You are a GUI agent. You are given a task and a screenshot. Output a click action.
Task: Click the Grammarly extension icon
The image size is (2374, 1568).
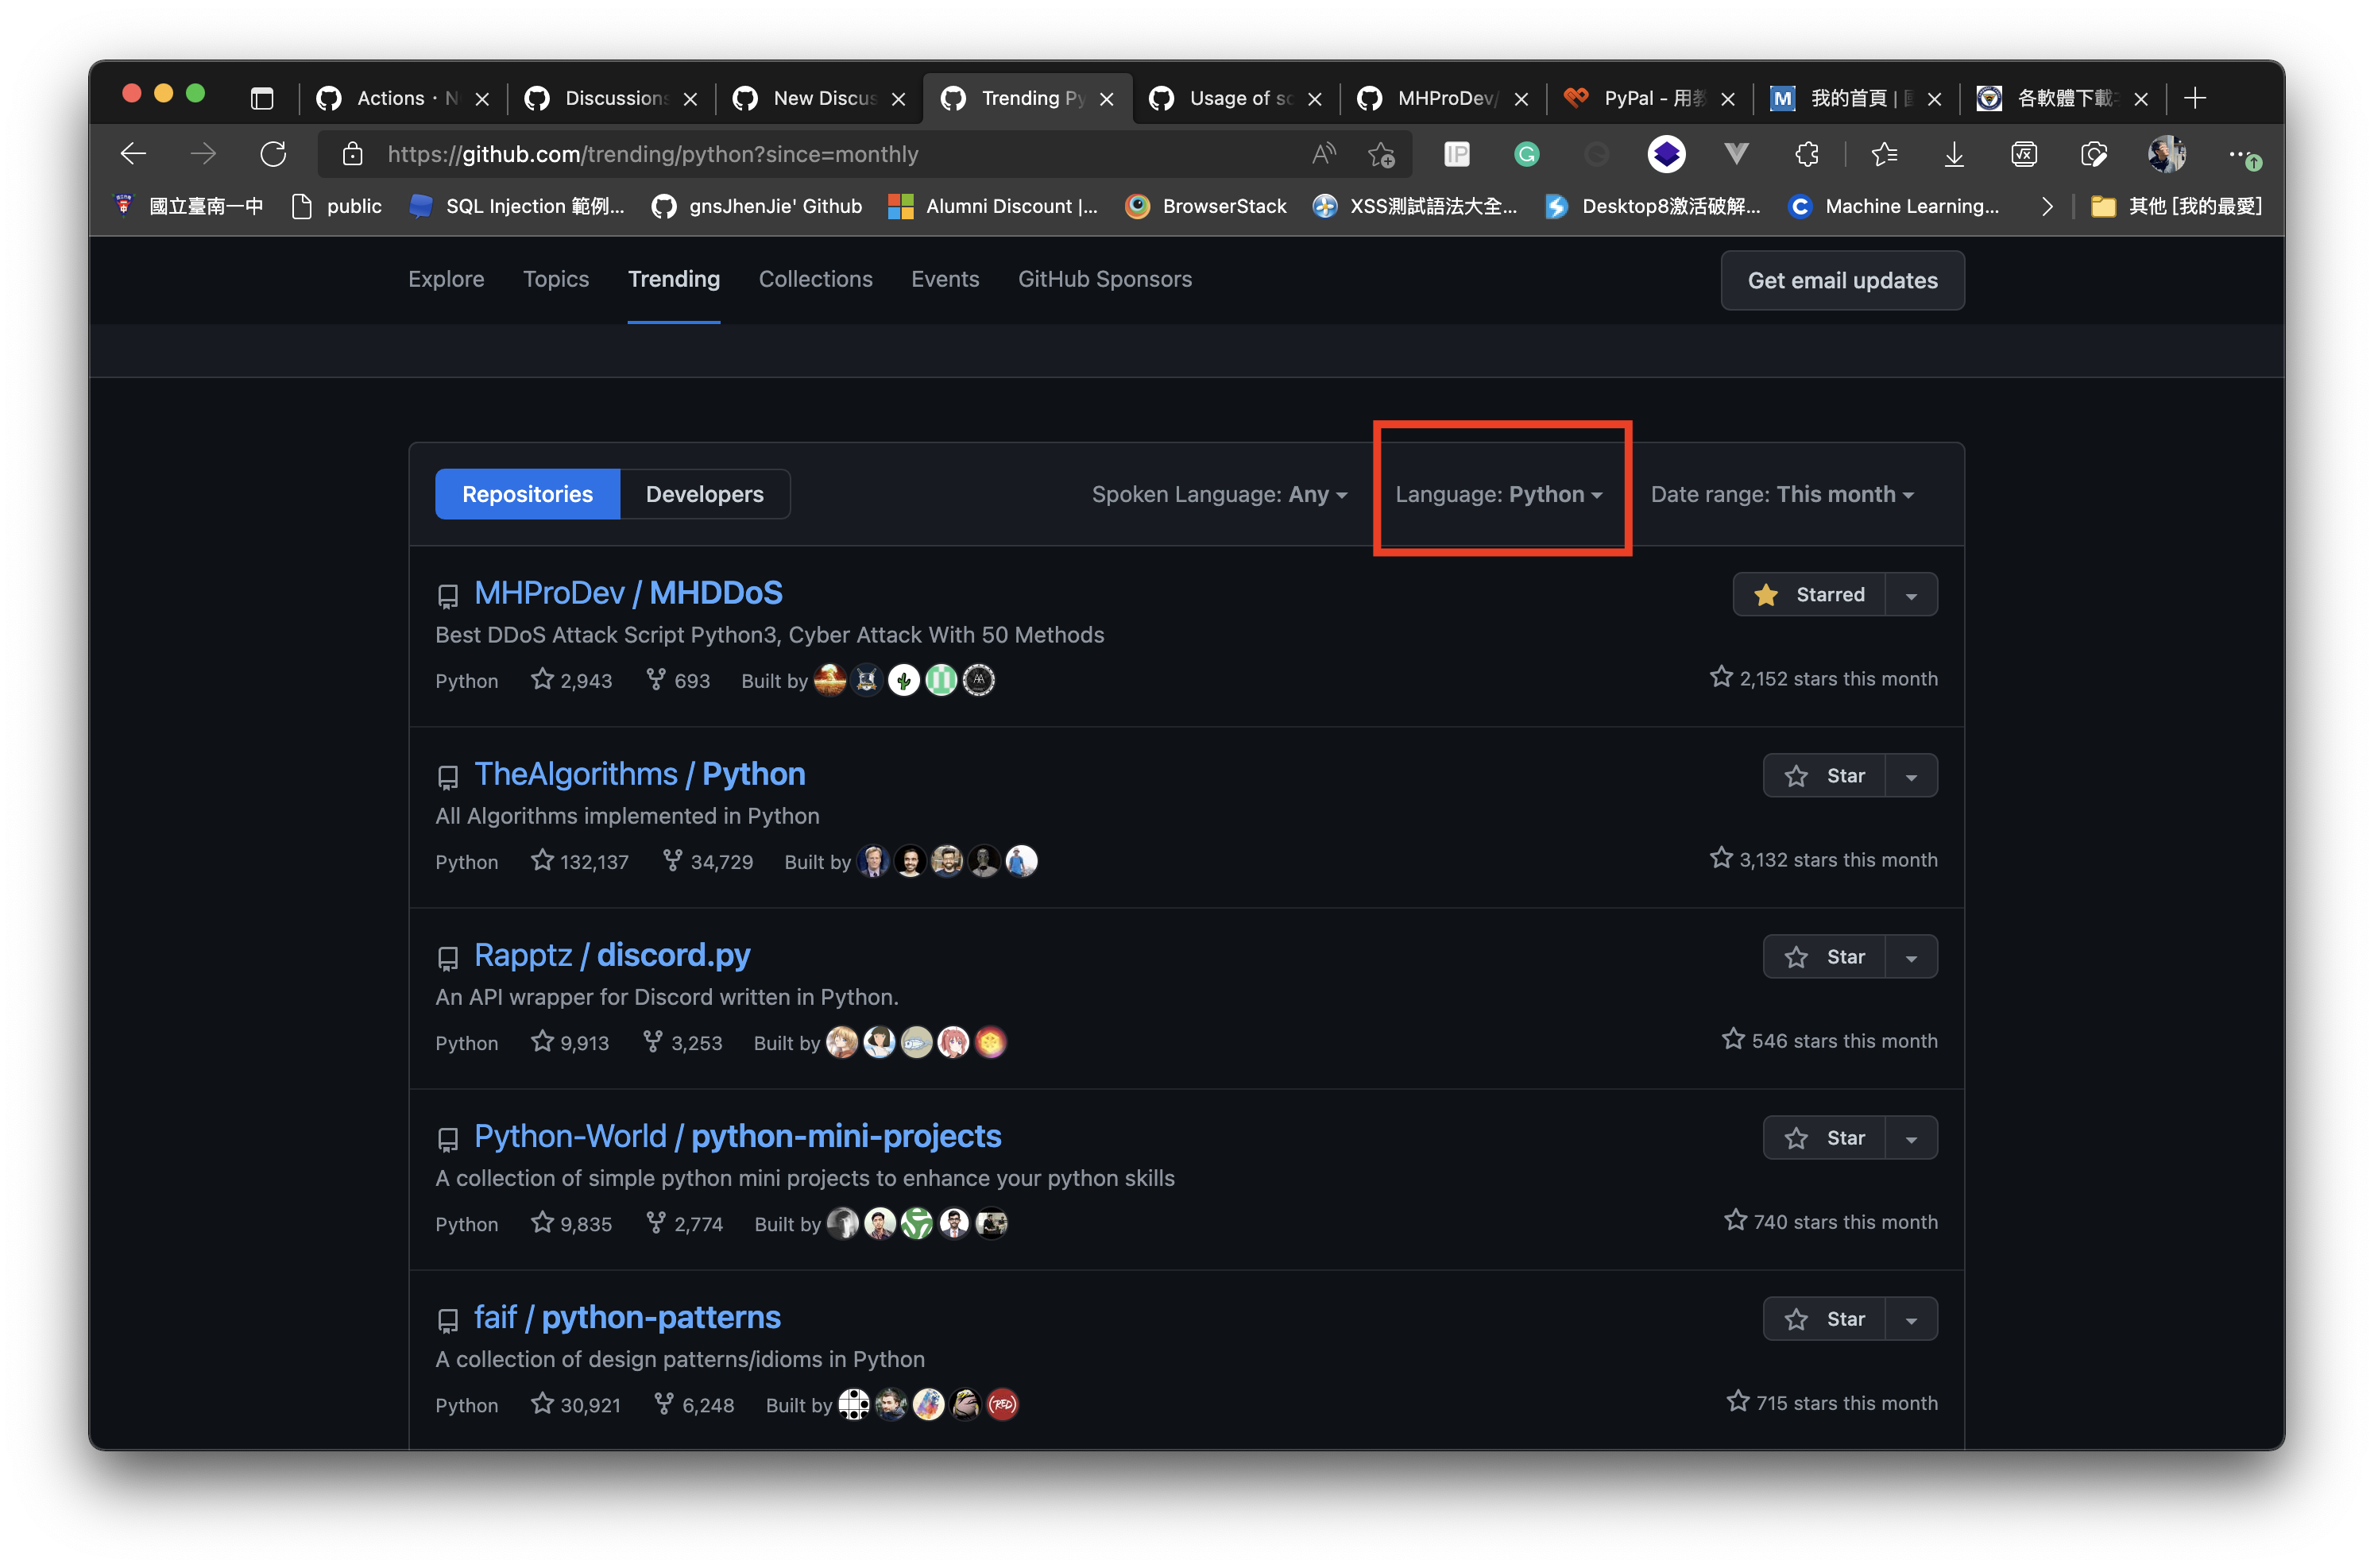[x=1526, y=154]
